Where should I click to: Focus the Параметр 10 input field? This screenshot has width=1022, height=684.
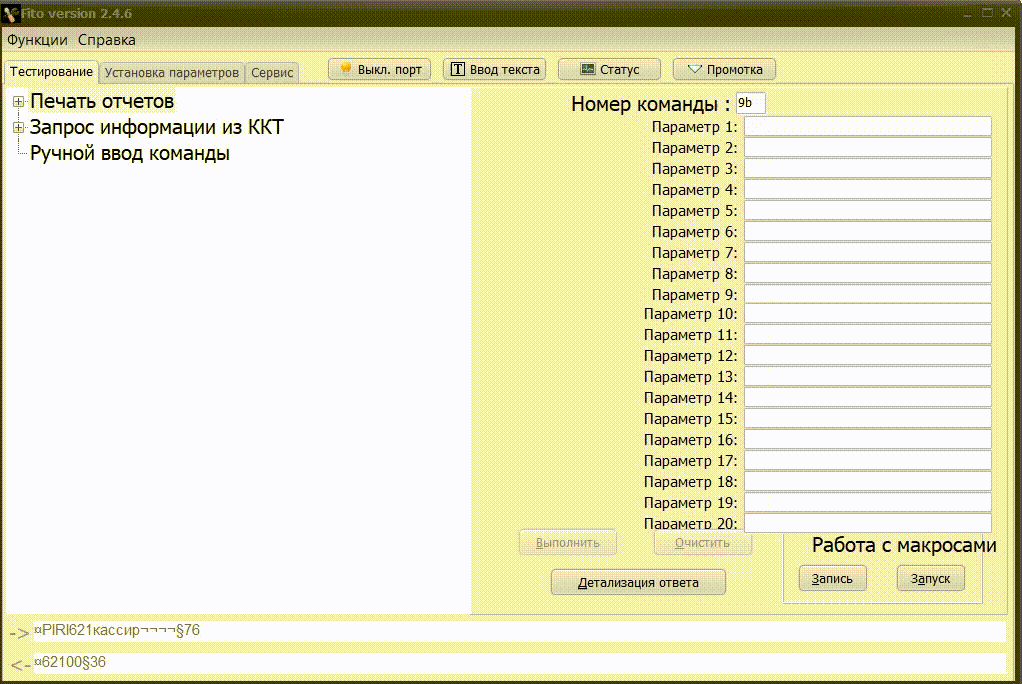tap(867, 314)
